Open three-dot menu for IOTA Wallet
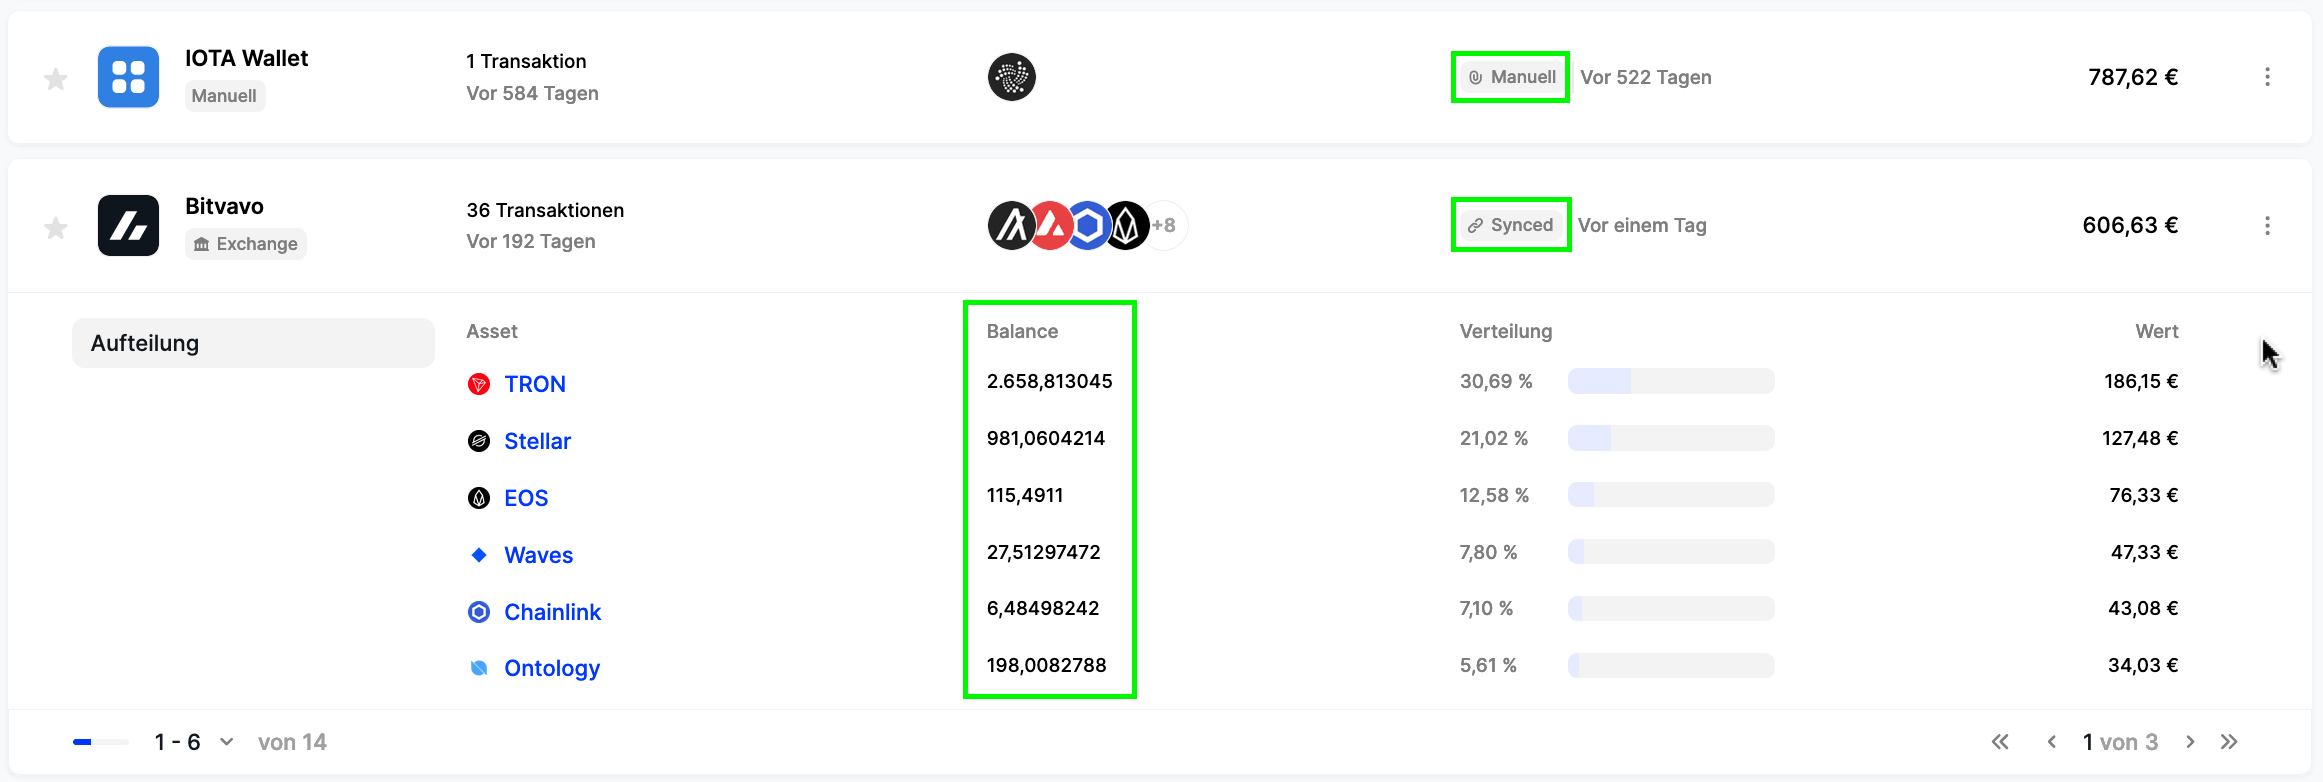The height and width of the screenshot is (782, 2323). [x=2267, y=77]
